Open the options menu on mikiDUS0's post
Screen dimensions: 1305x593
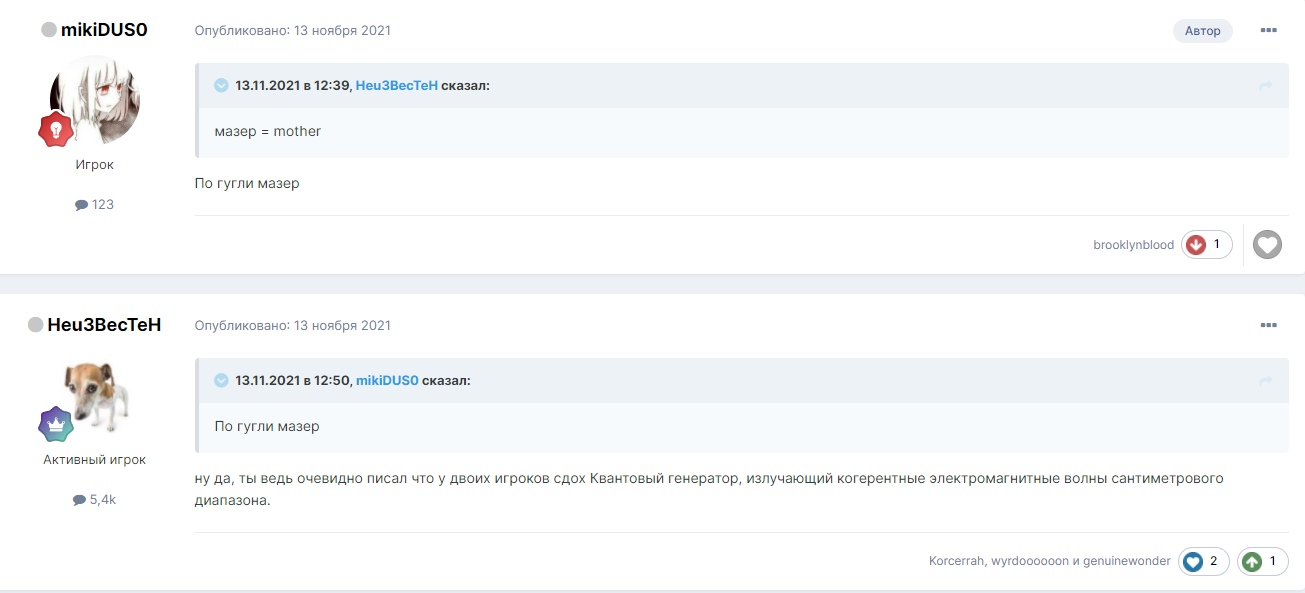[x=1268, y=31]
